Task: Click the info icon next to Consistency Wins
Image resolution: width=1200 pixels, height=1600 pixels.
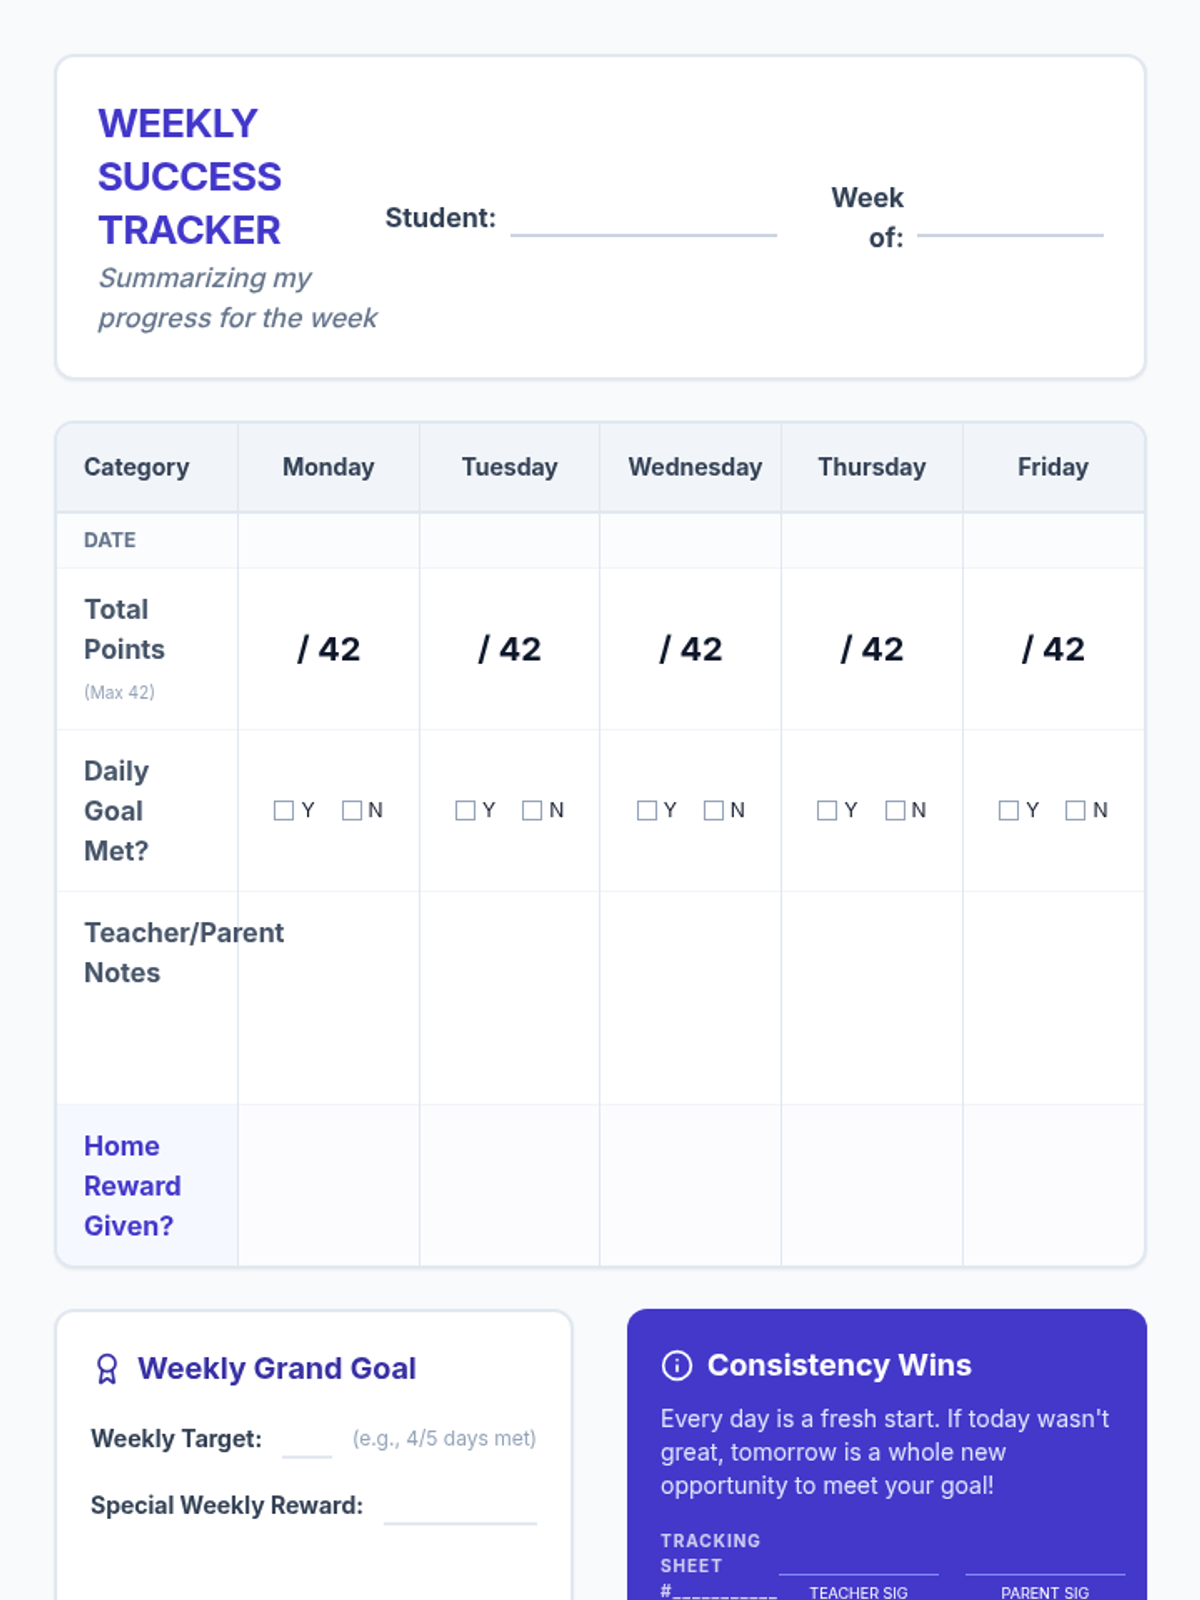Action: coord(677,1365)
